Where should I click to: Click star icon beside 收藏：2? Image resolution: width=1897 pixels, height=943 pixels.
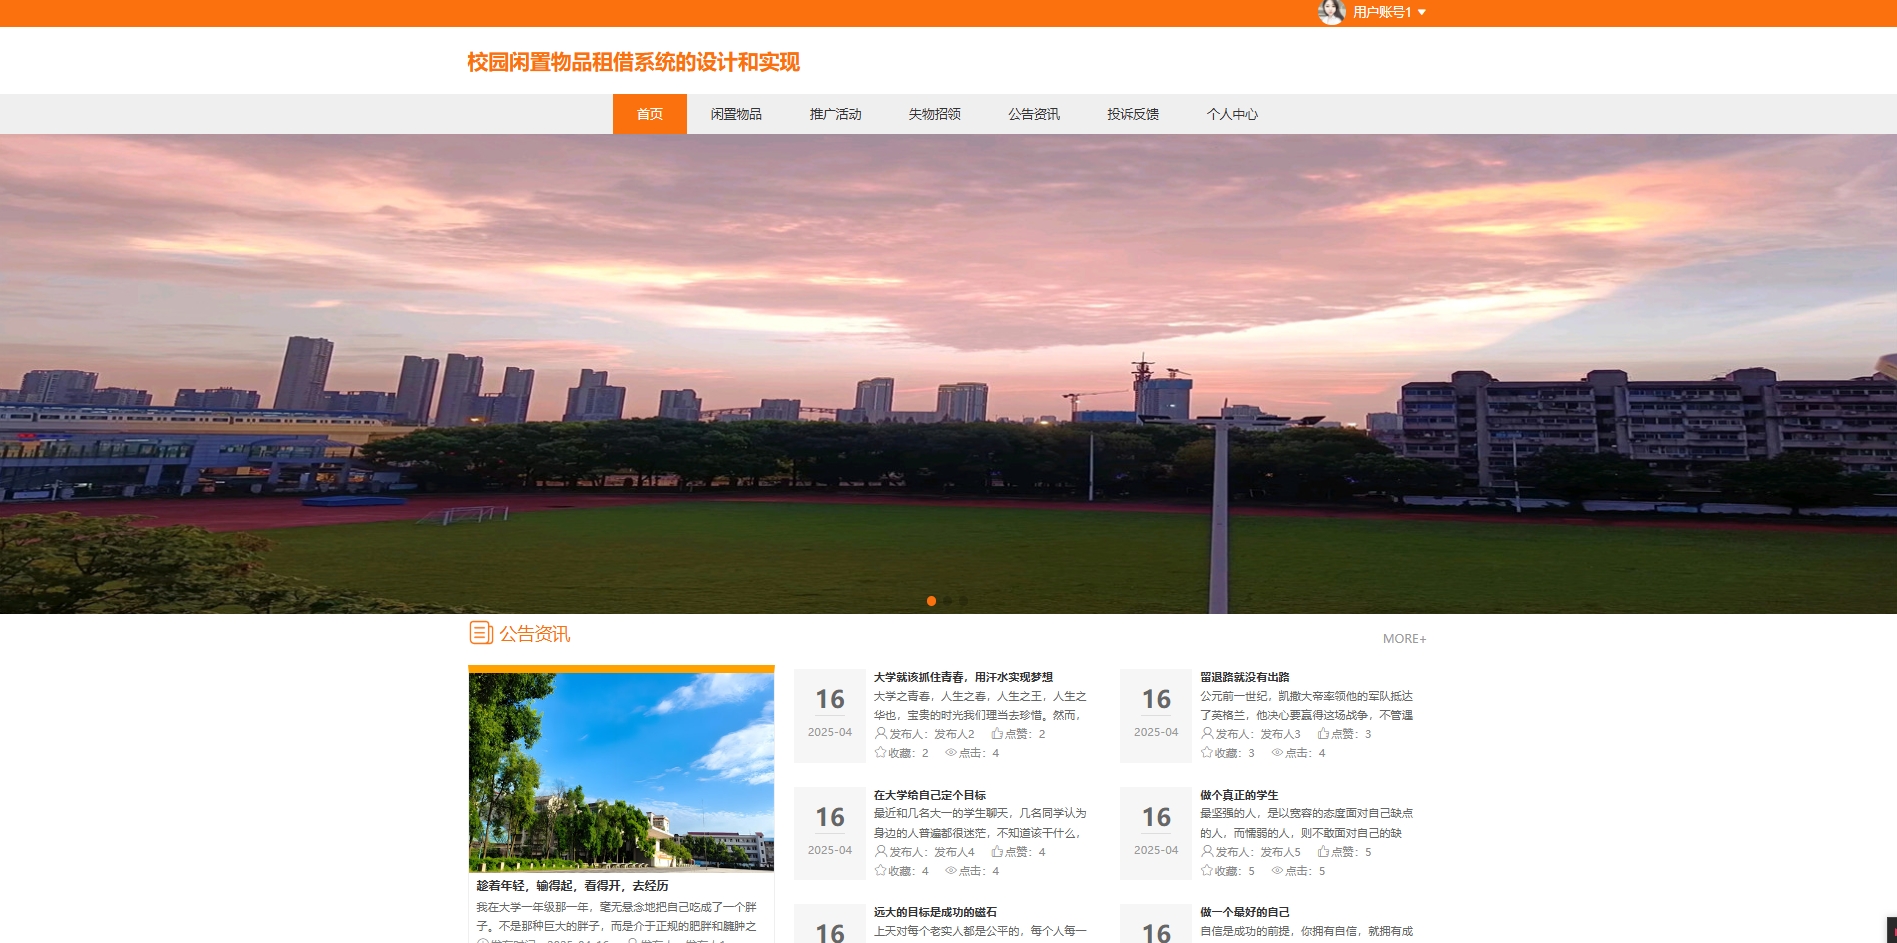pyautogui.click(x=880, y=752)
